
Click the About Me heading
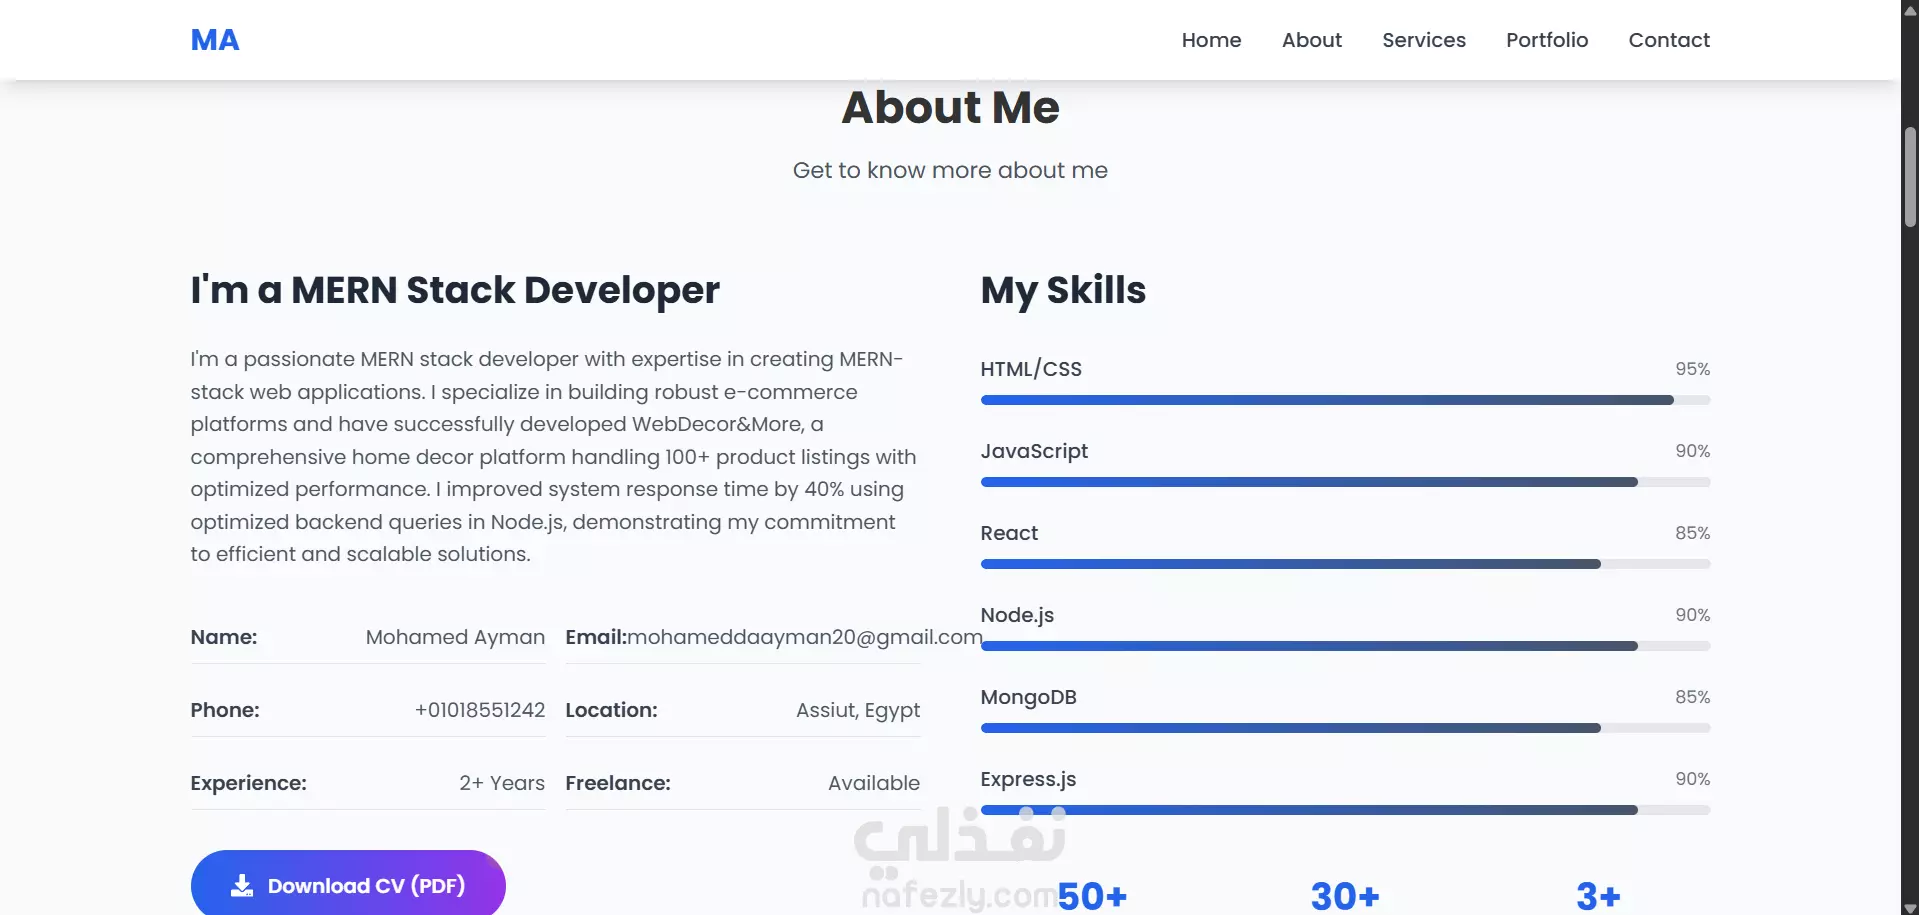click(x=950, y=107)
